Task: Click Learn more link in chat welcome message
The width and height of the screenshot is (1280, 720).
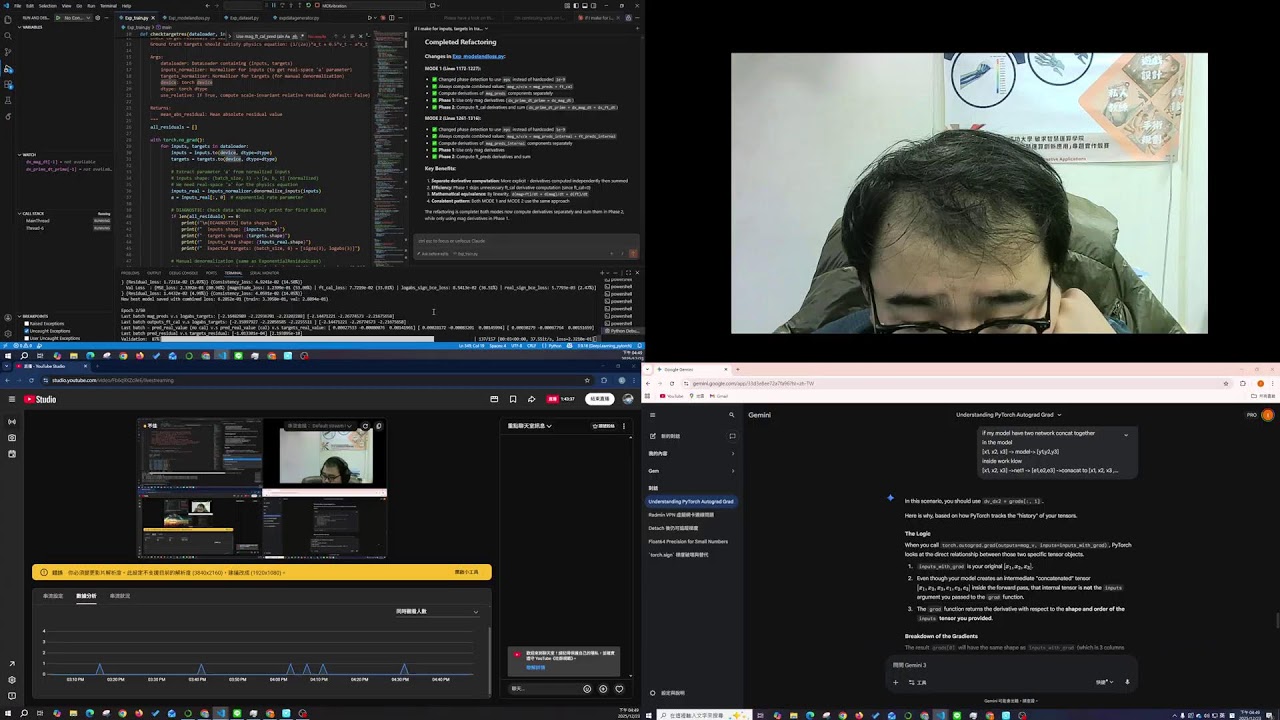Action: [538, 667]
